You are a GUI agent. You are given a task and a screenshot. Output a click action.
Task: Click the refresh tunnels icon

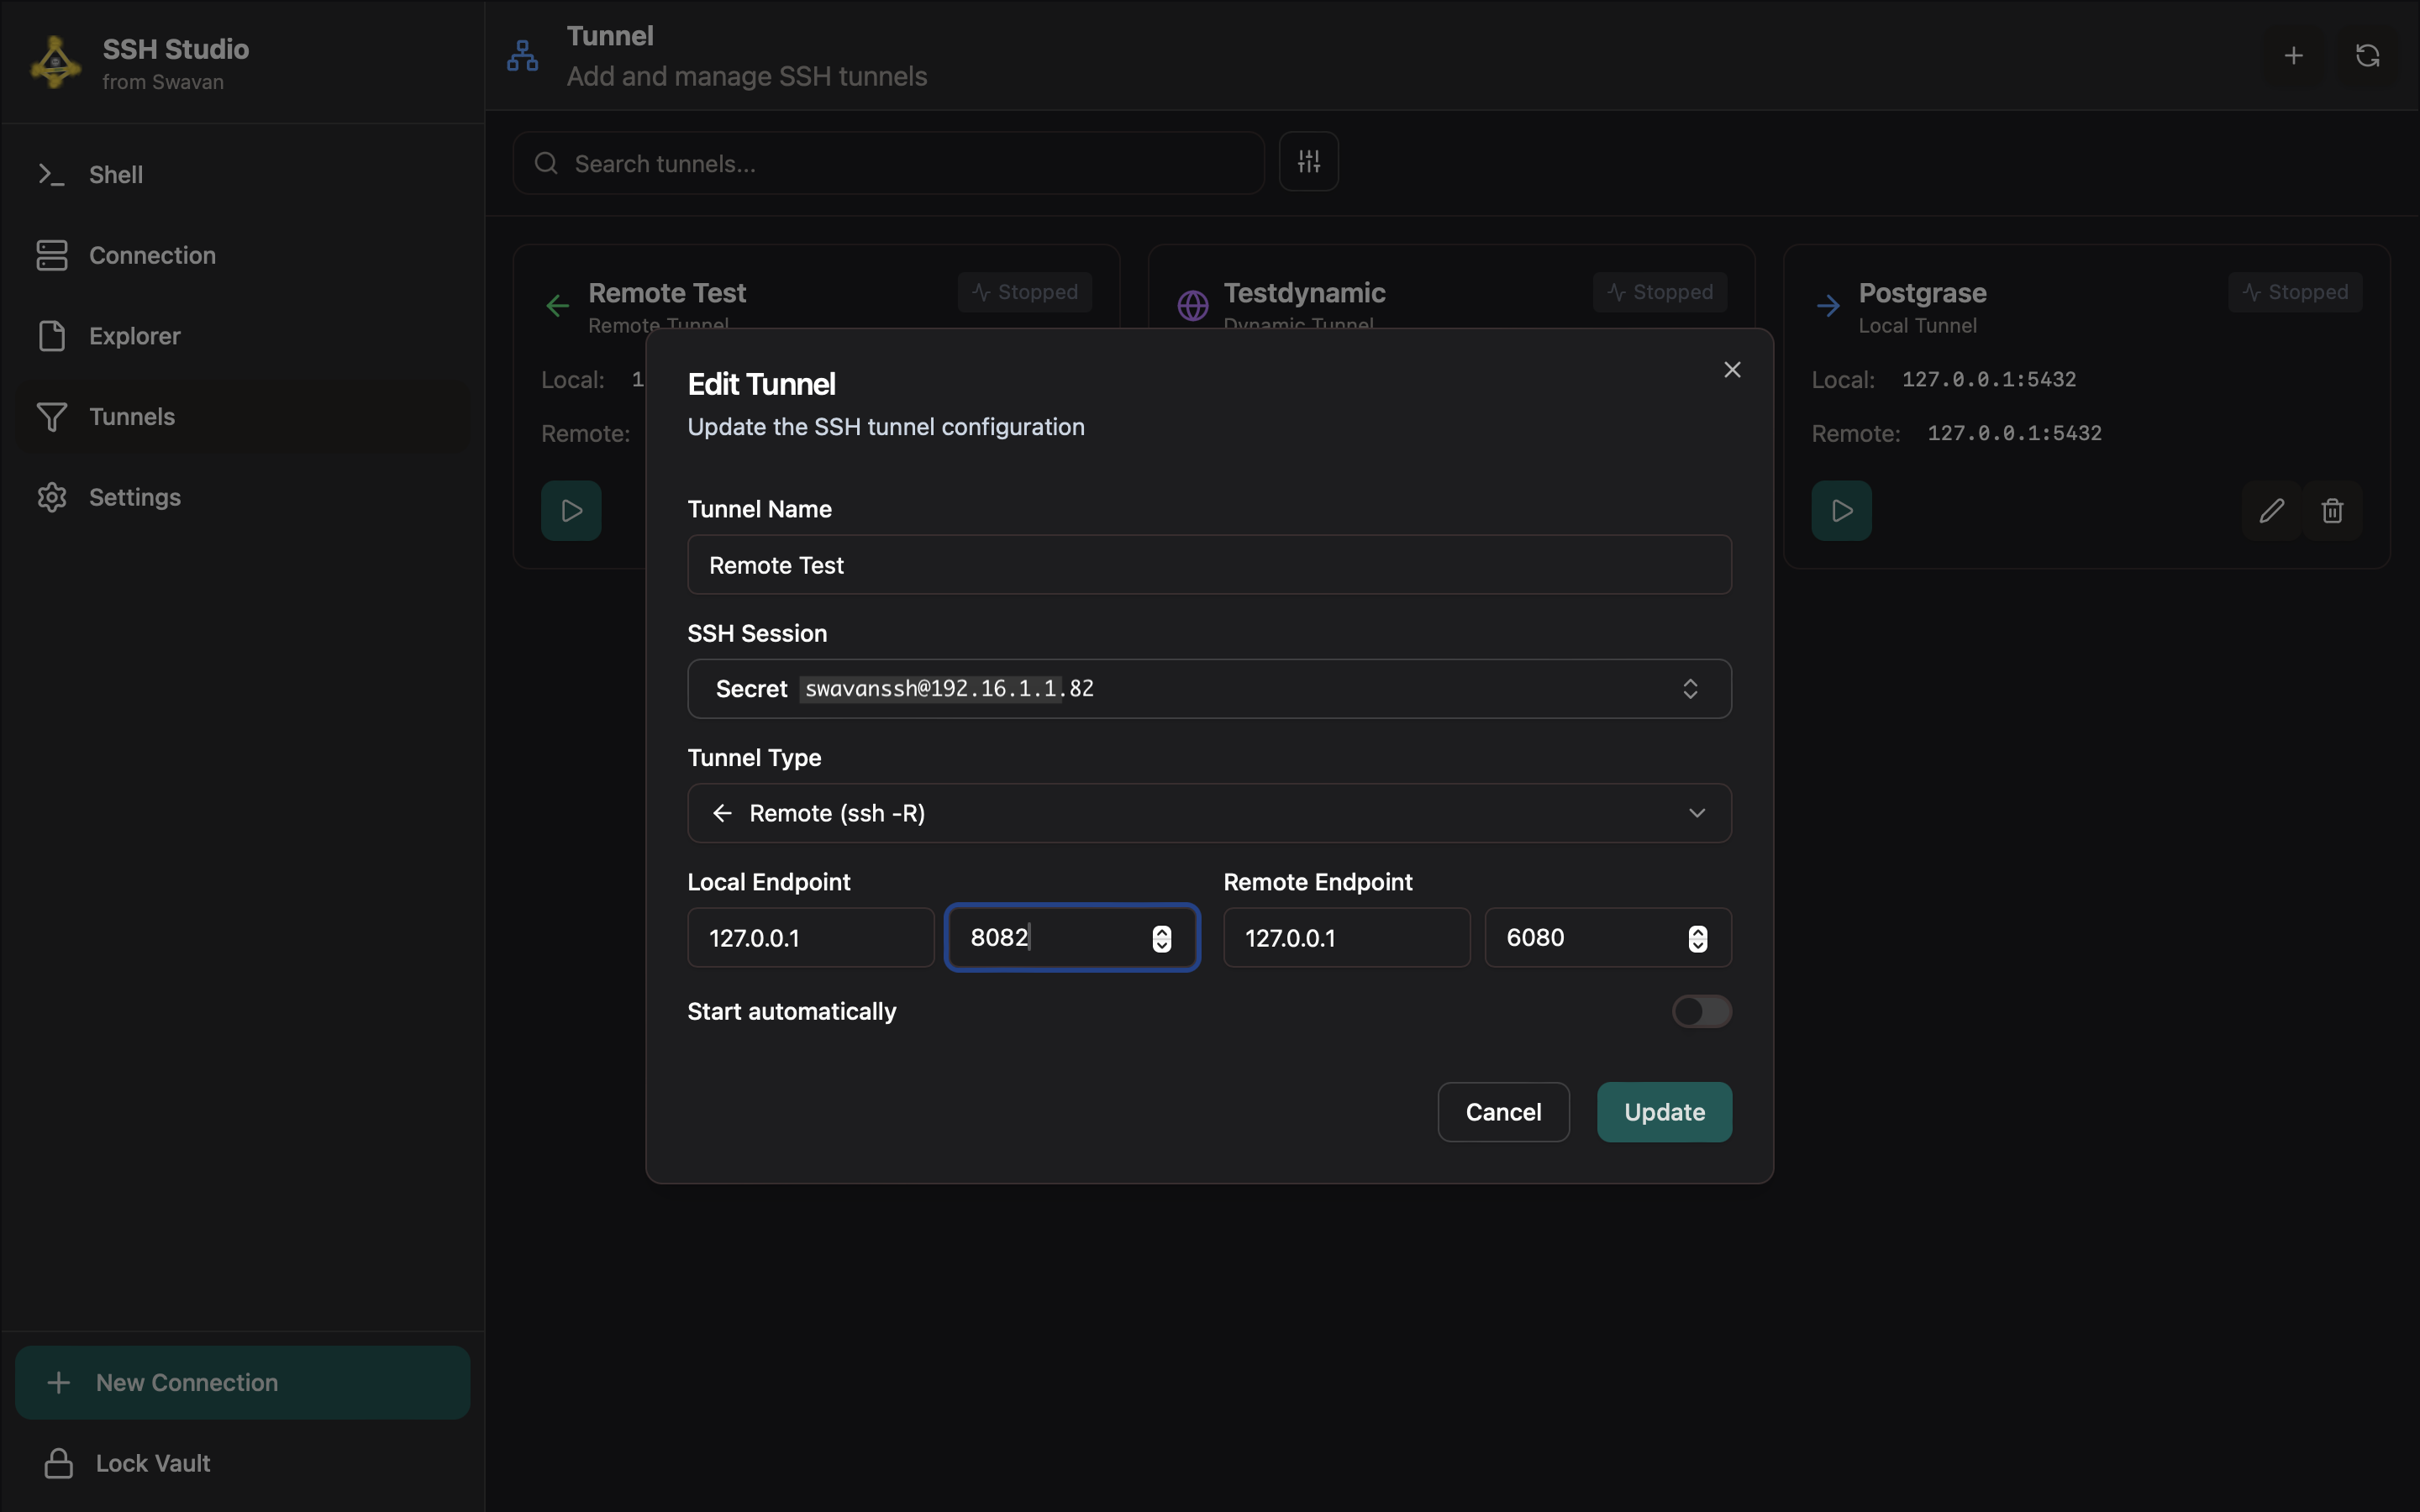pyautogui.click(x=2367, y=56)
